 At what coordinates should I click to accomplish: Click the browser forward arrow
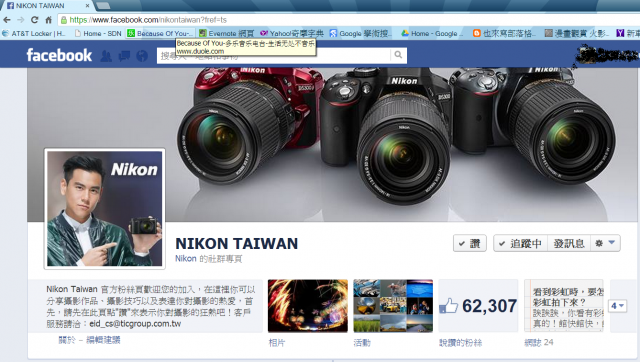click(x=20, y=20)
